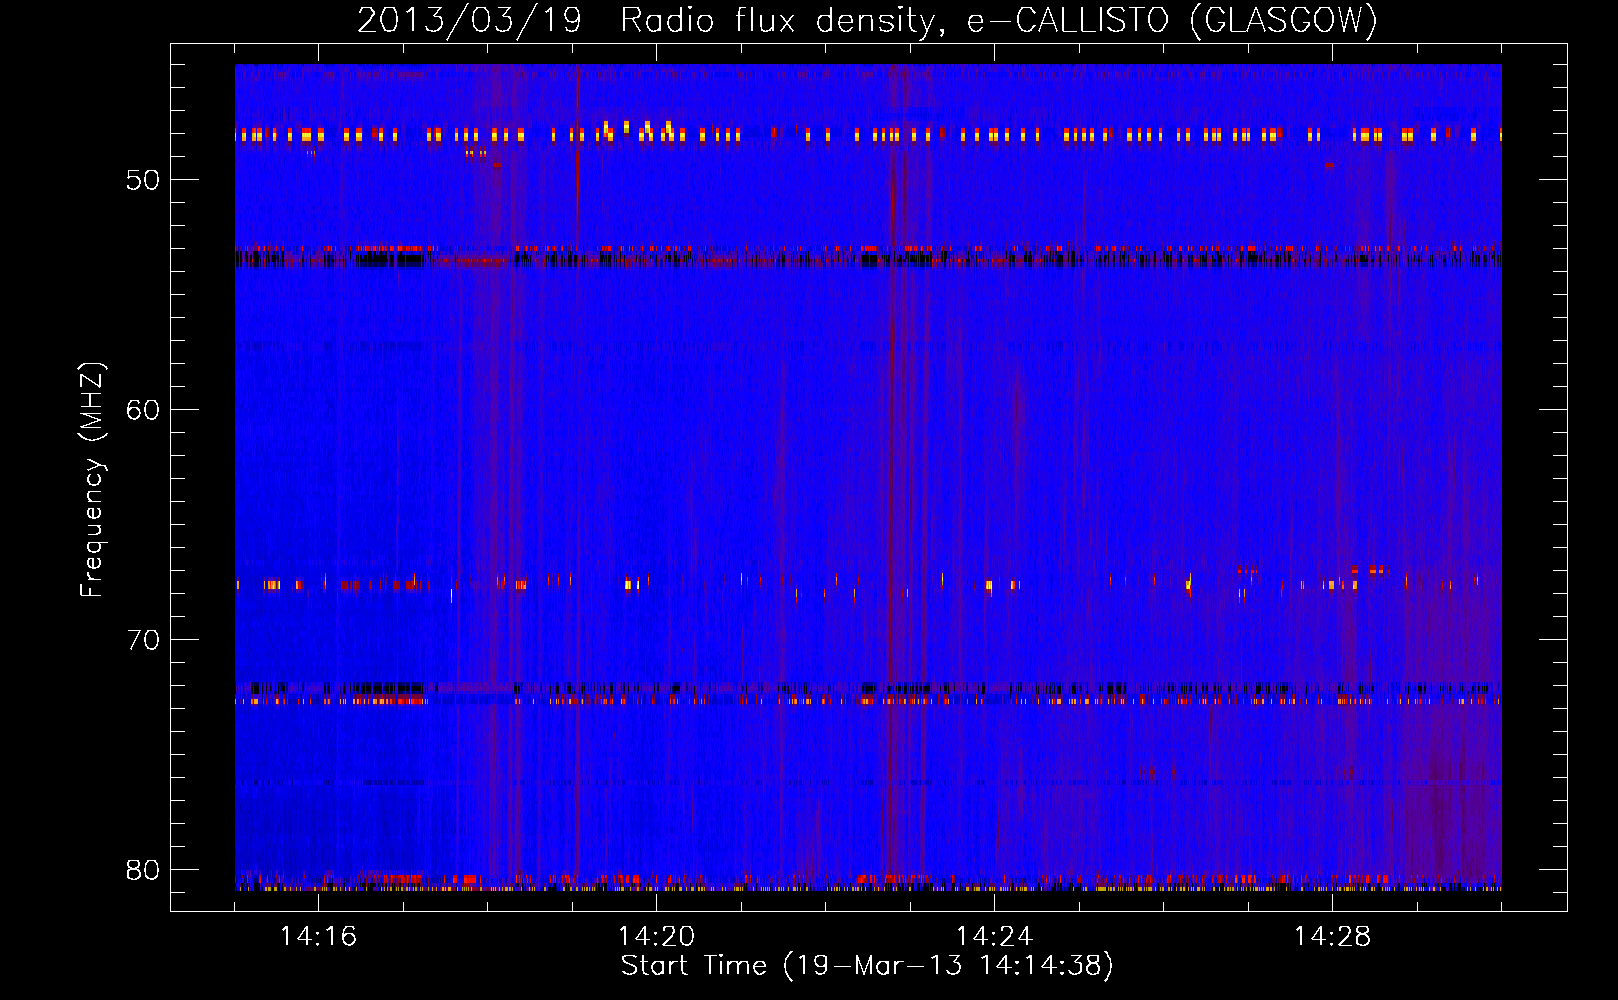
Task: Click the 80 frequency tick label
Action: pos(143,870)
